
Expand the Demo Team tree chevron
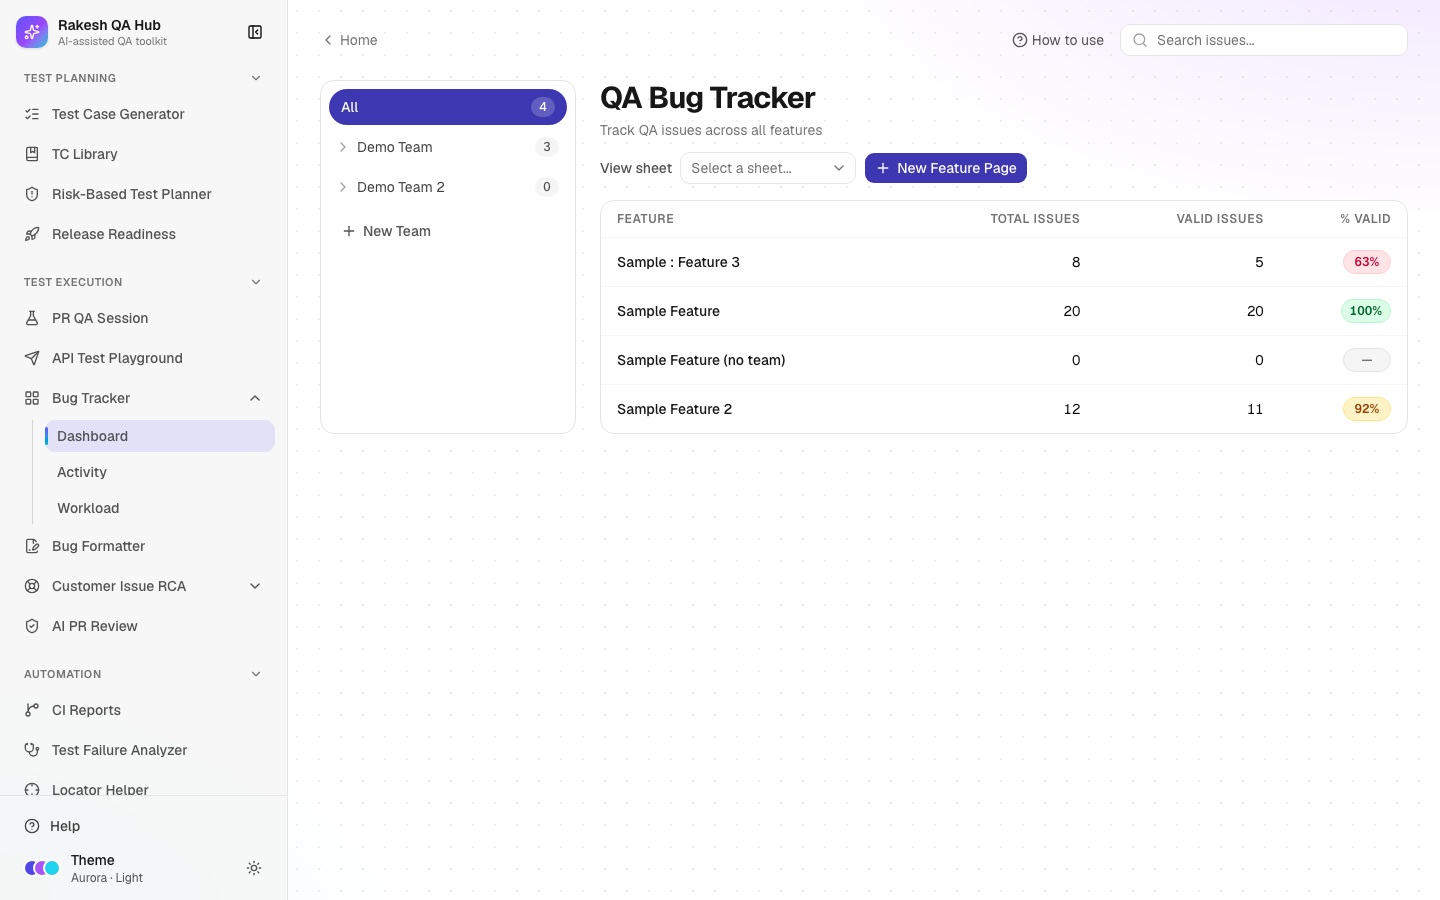pyautogui.click(x=343, y=147)
